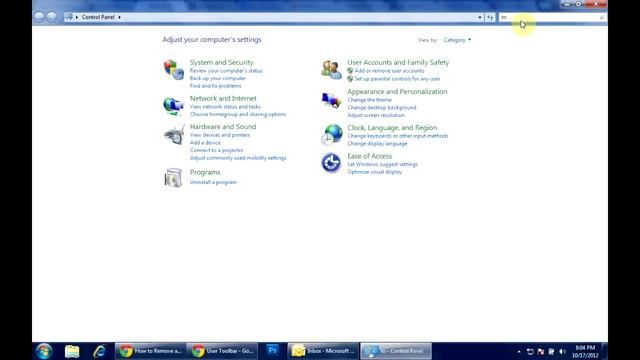
Task: Click Let Windows suggest settings
Action: point(382,164)
